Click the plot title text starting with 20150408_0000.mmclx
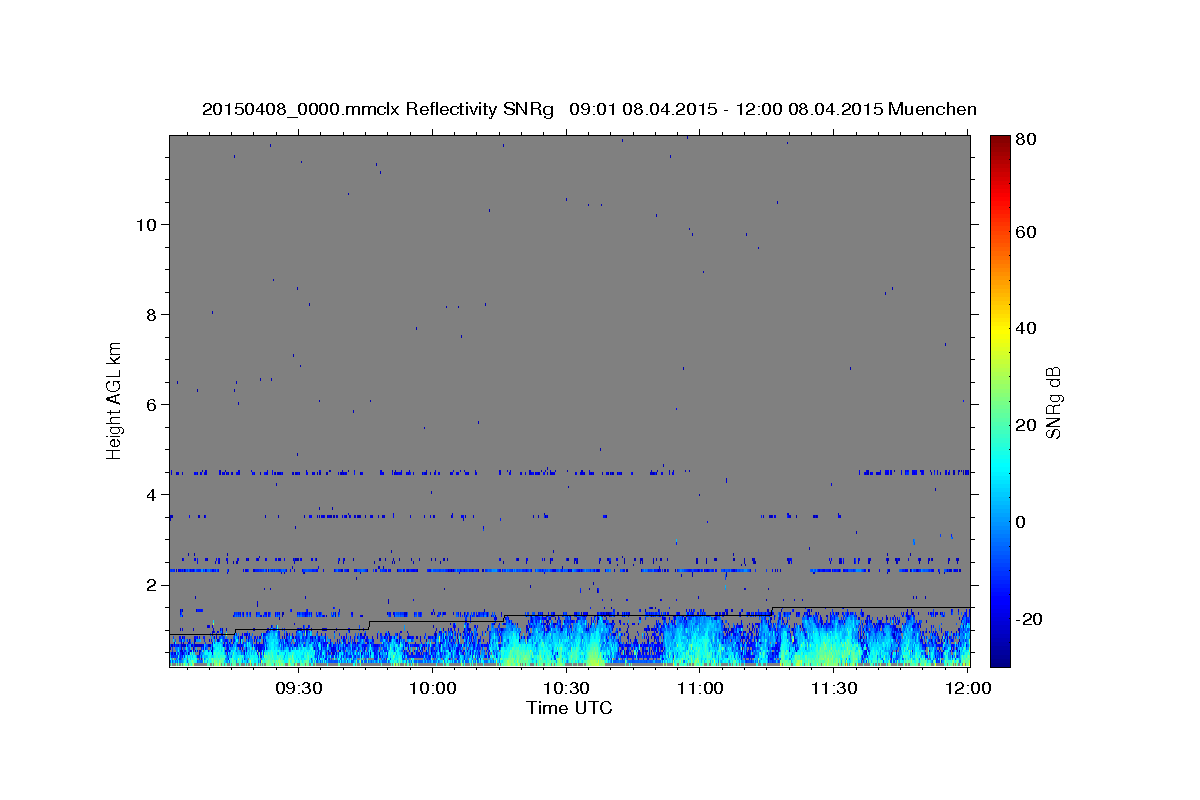Image resolution: width=1200 pixels, height=800 pixels. pyautogui.click(x=589, y=109)
